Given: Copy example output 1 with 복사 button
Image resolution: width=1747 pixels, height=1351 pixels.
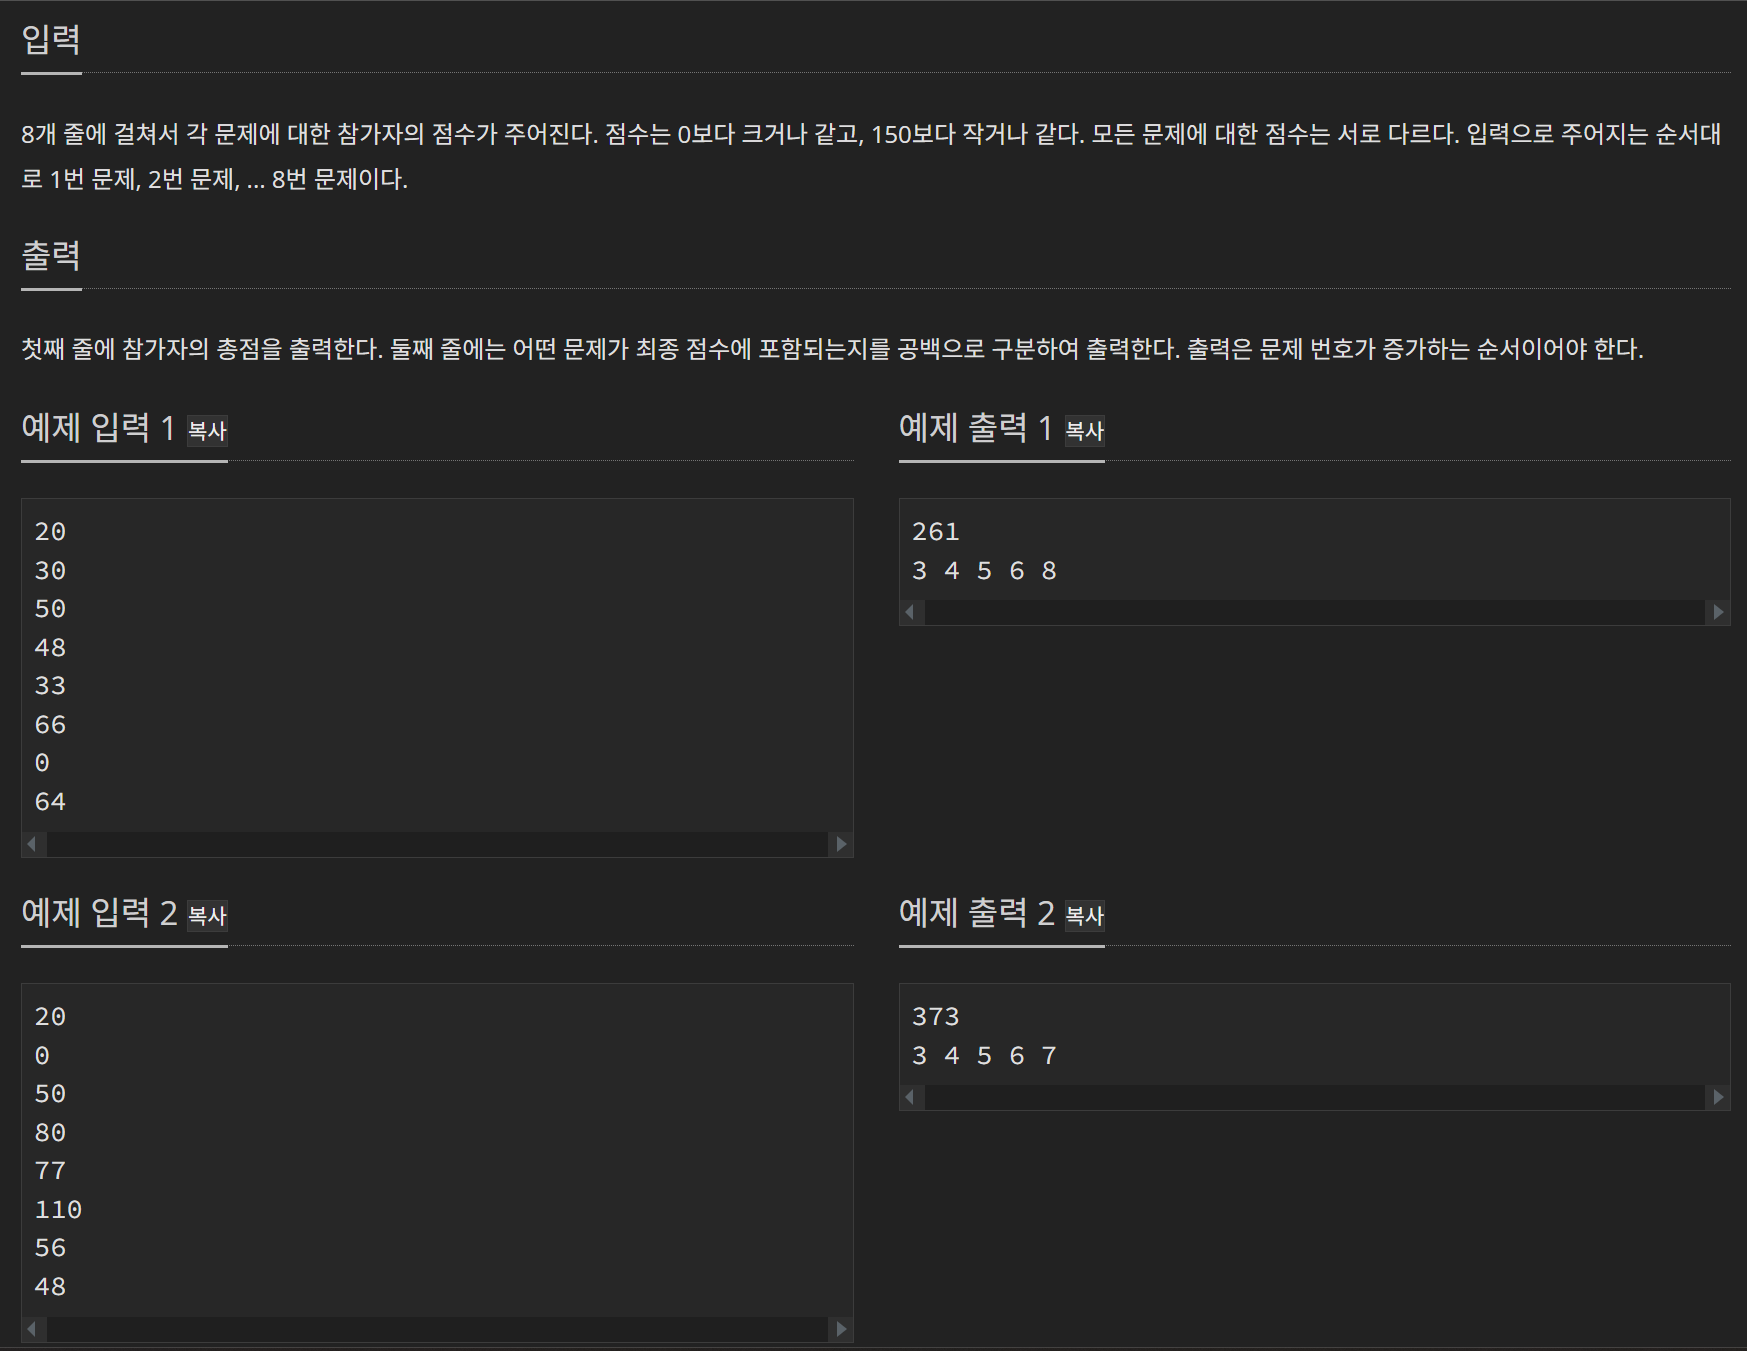Looking at the screenshot, I should (x=1084, y=431).
